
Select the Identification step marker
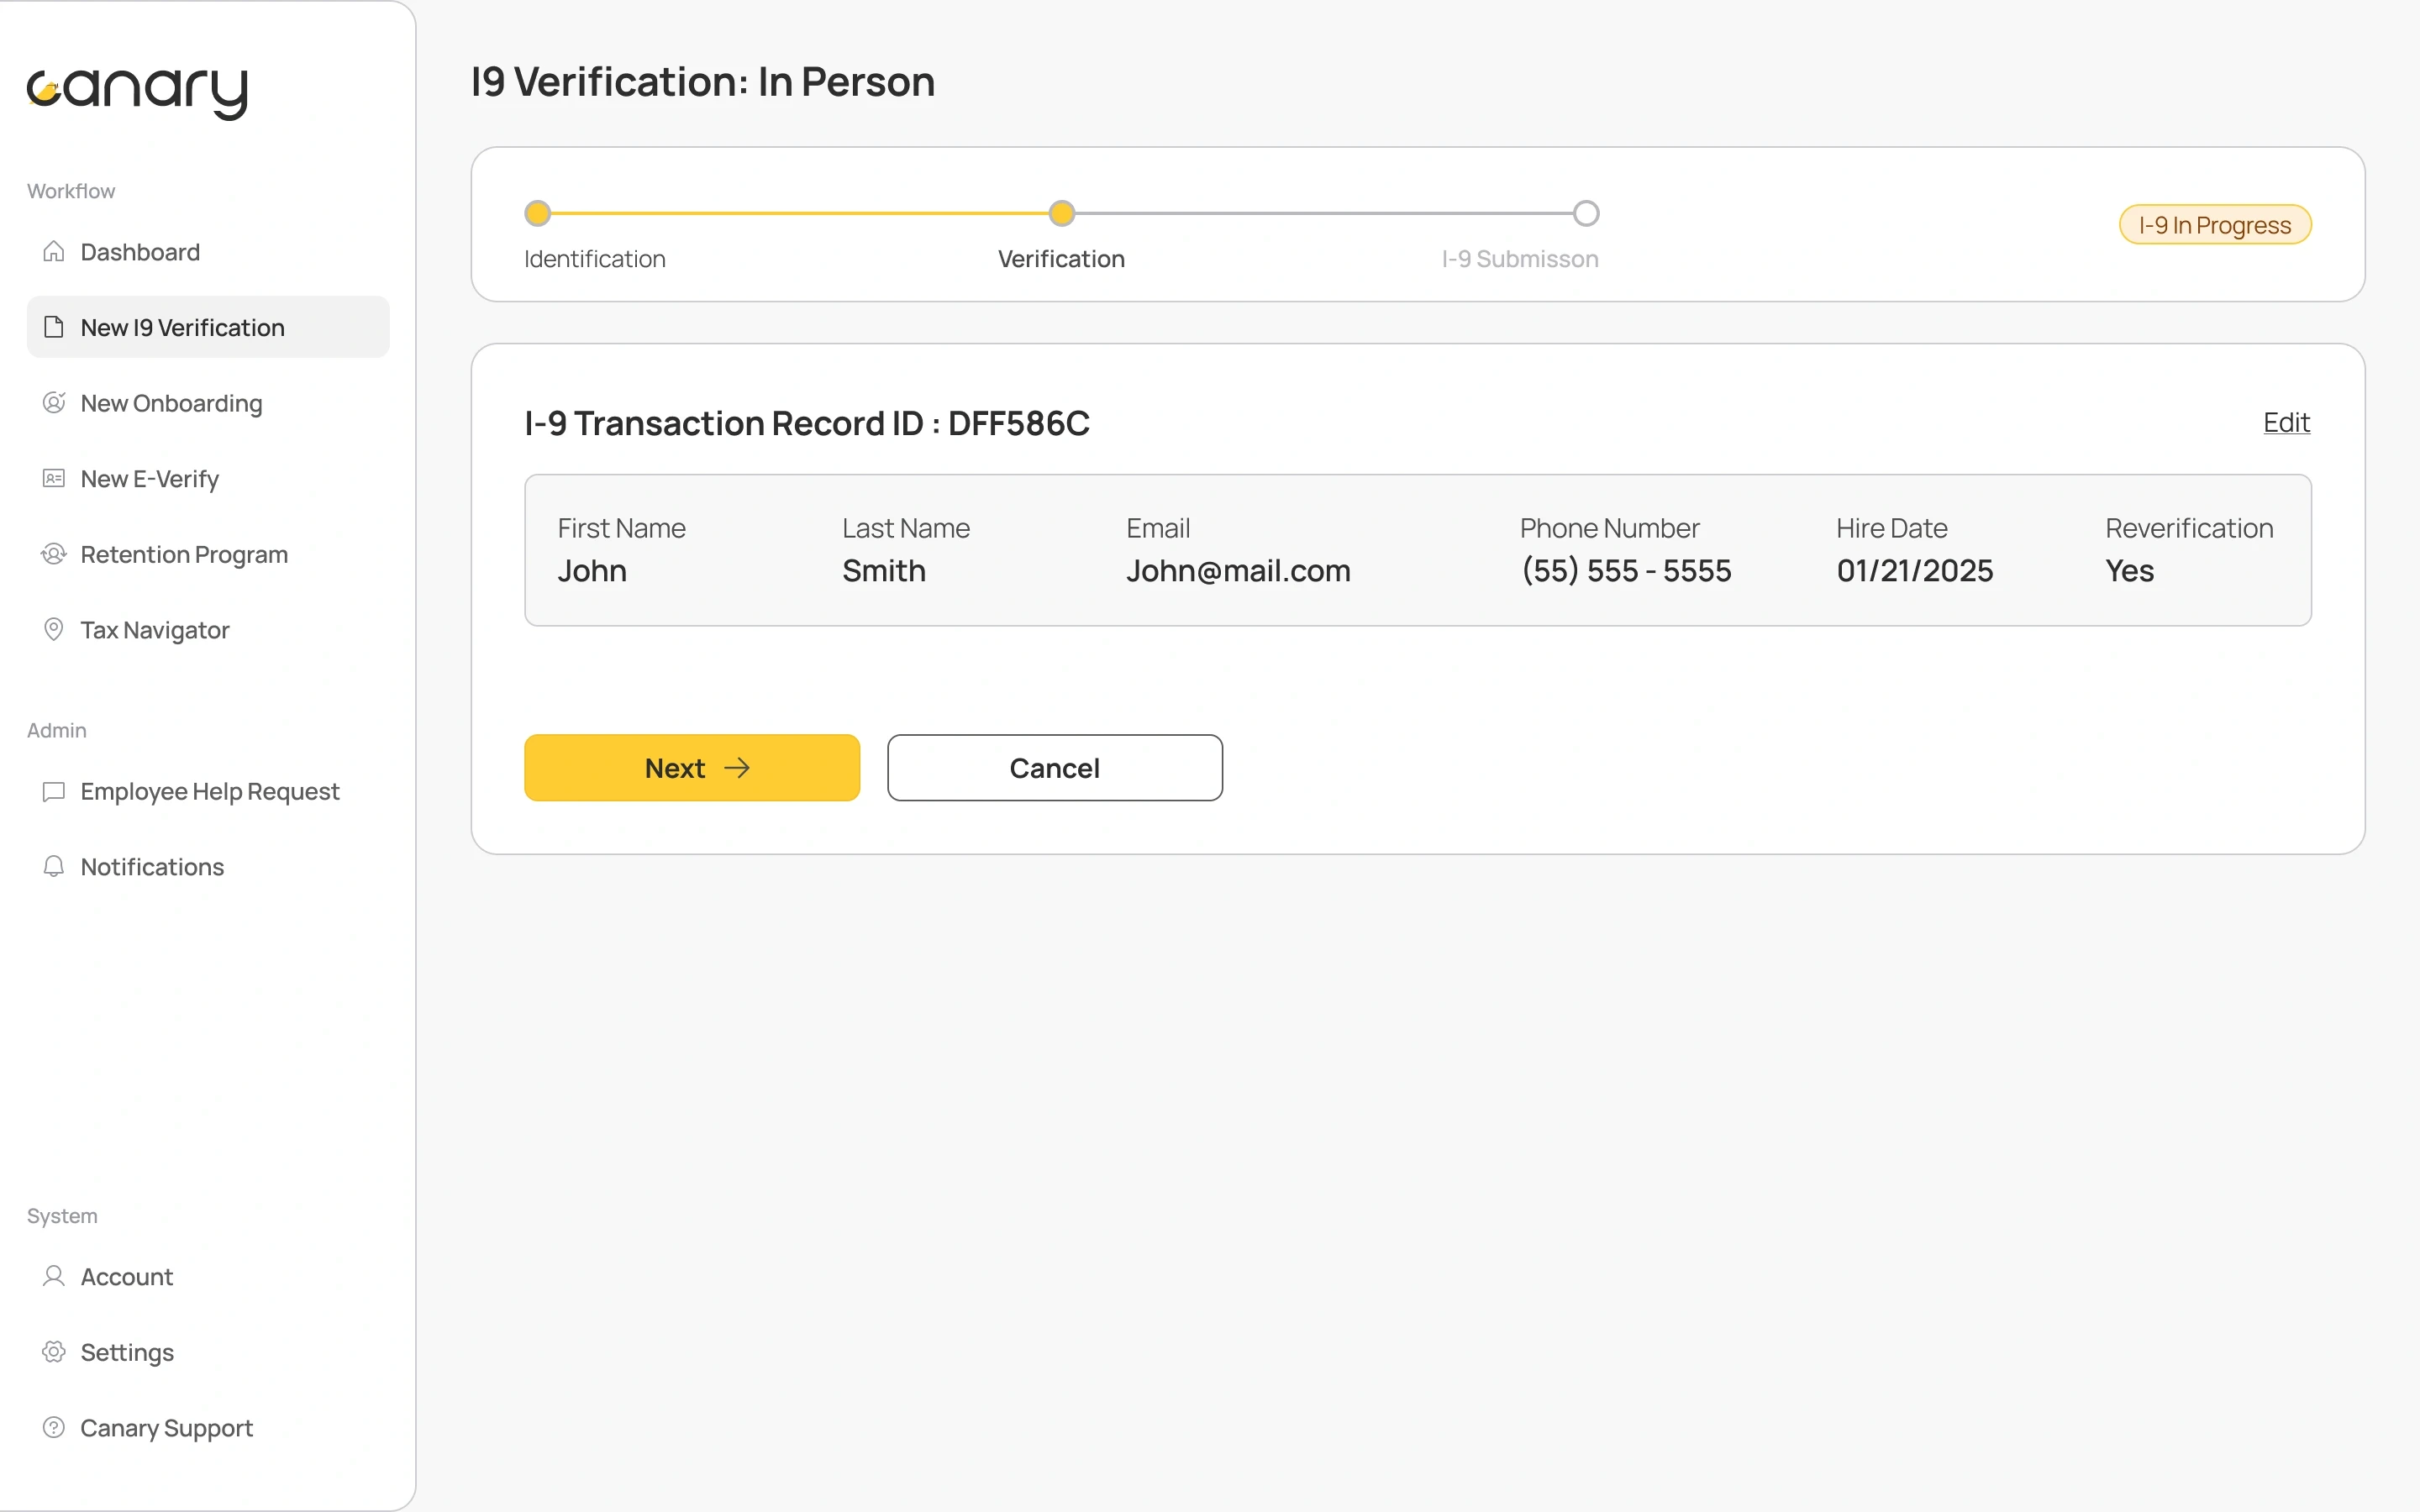pyautogui.click(x=538, y=213)
